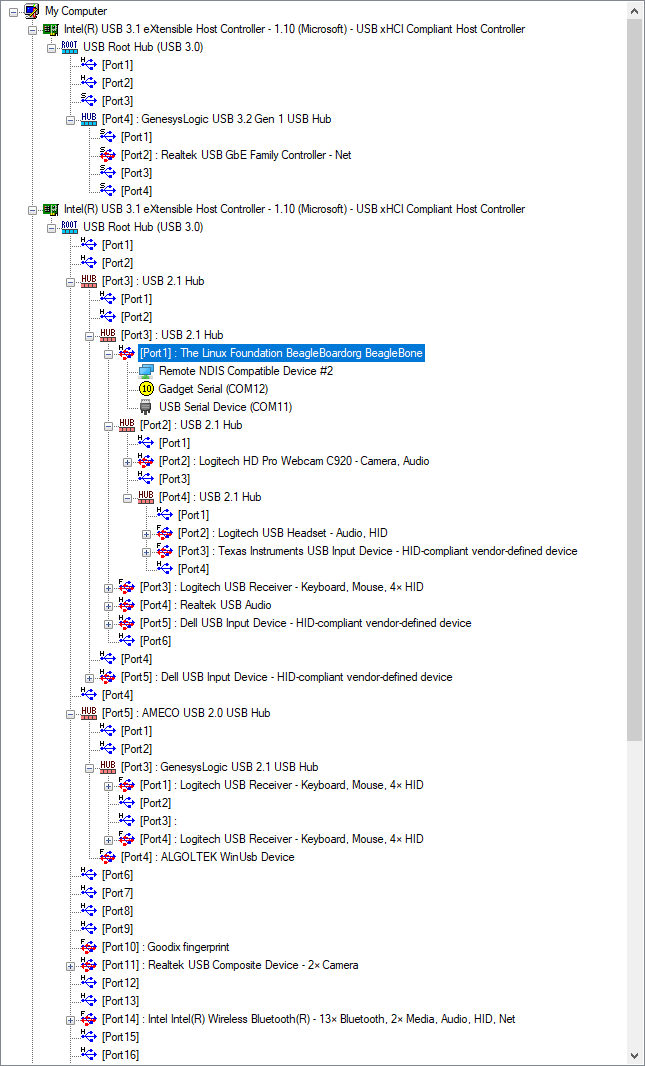The image size is (645, 1066).
Task: Click the USB icon for Logitech HD Pro Webcam C920
Action: (x=145, y=461)
